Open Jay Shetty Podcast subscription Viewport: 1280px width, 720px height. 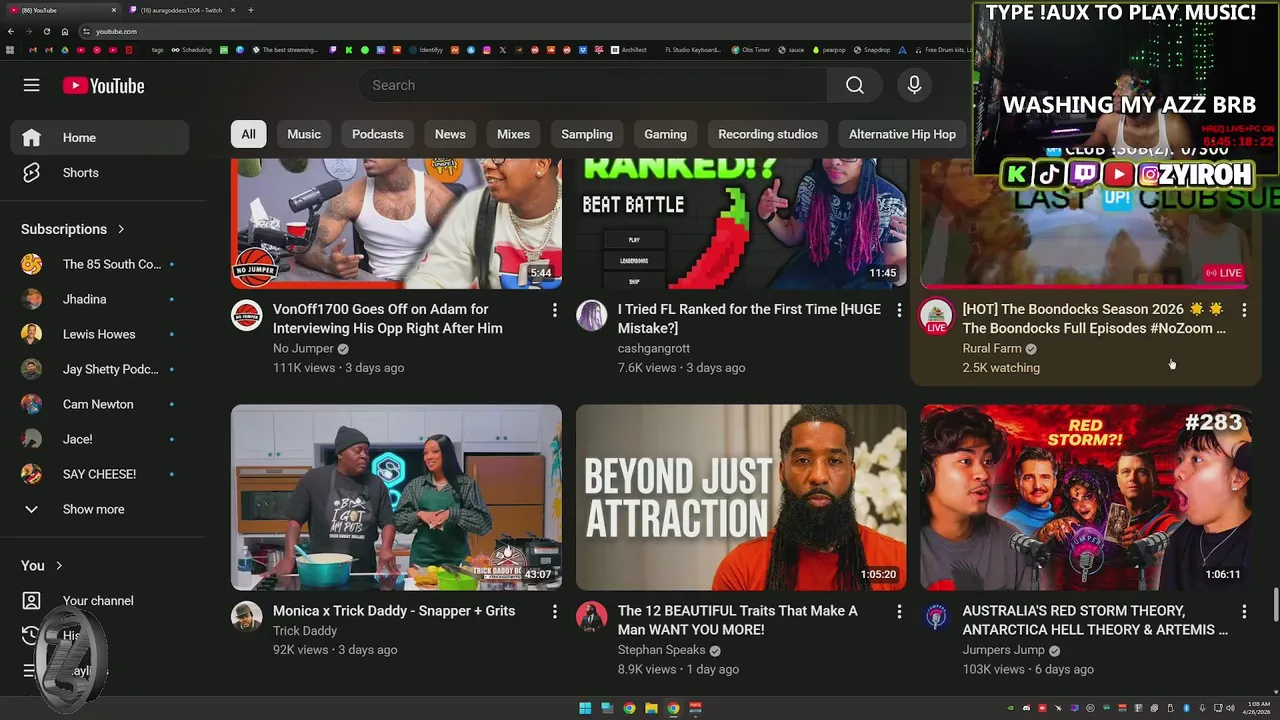[100, 369]
